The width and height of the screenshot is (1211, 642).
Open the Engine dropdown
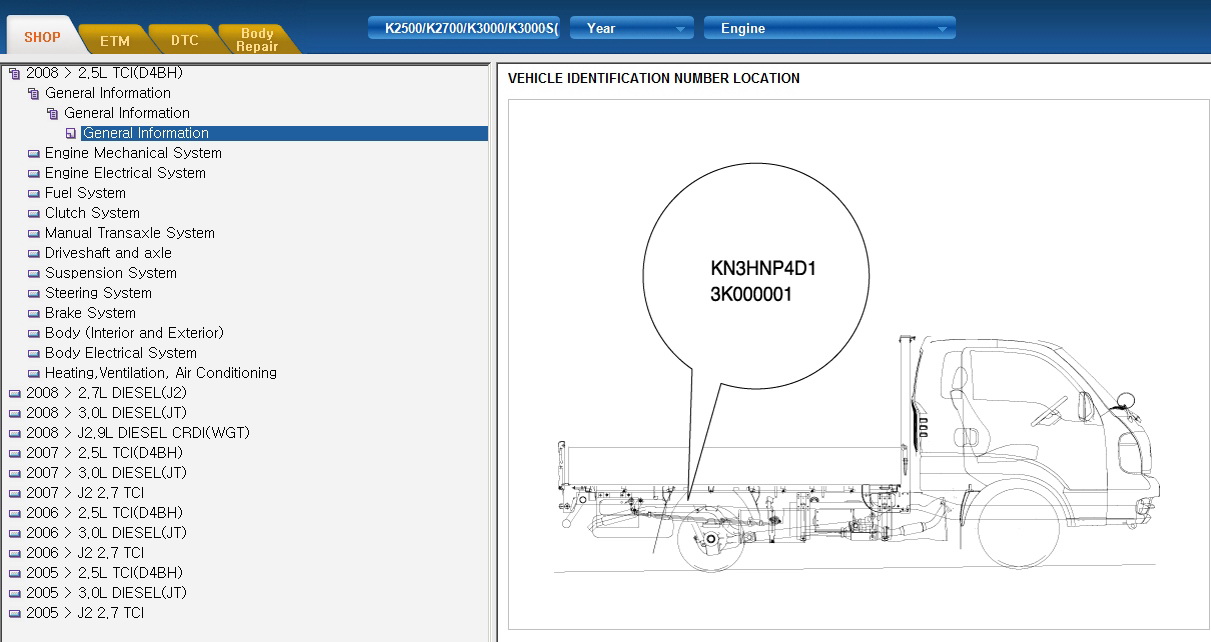pyautogui.click(x=829, y=28)
